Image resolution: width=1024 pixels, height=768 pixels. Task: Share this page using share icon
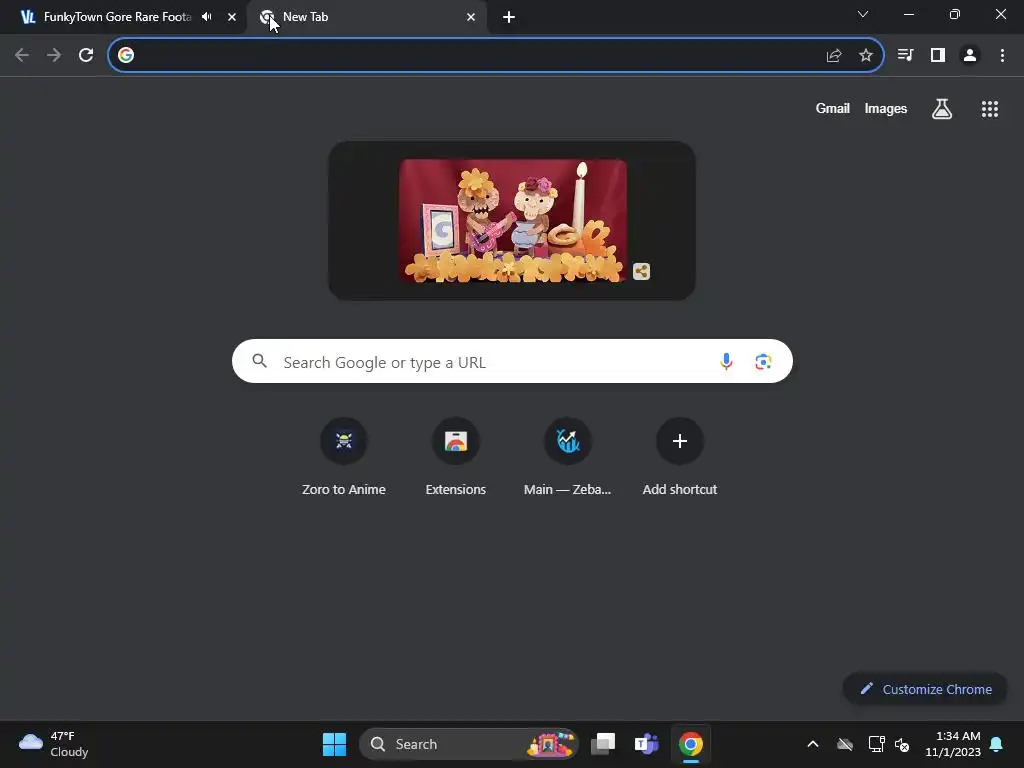pyautogui.click(x=834, y=56)
